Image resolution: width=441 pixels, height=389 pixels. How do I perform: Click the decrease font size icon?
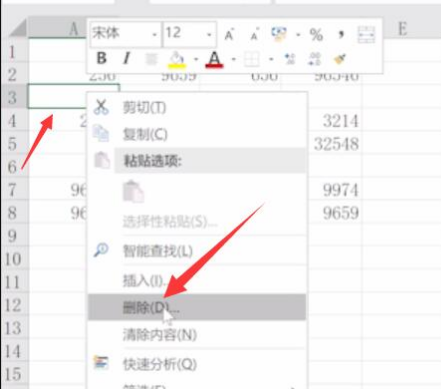pos(254,34)
